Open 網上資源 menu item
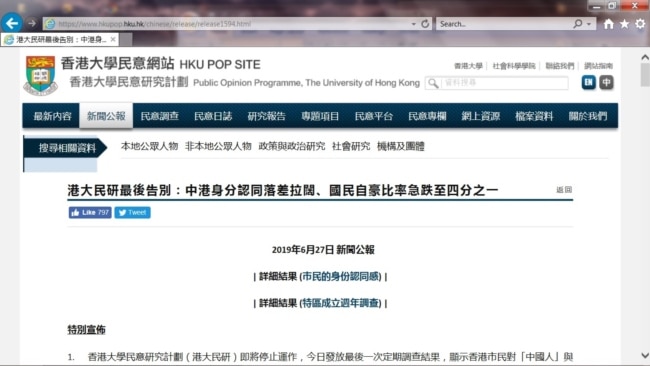The width and height of the screenshot is (650, 366). pyautogui.click(x=480, y=116)
